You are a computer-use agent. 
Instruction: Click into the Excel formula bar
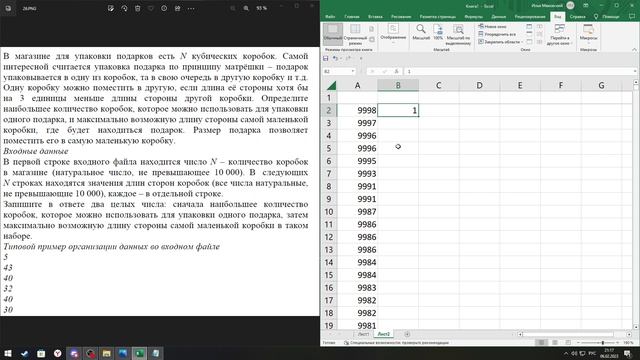click(518, 71)
